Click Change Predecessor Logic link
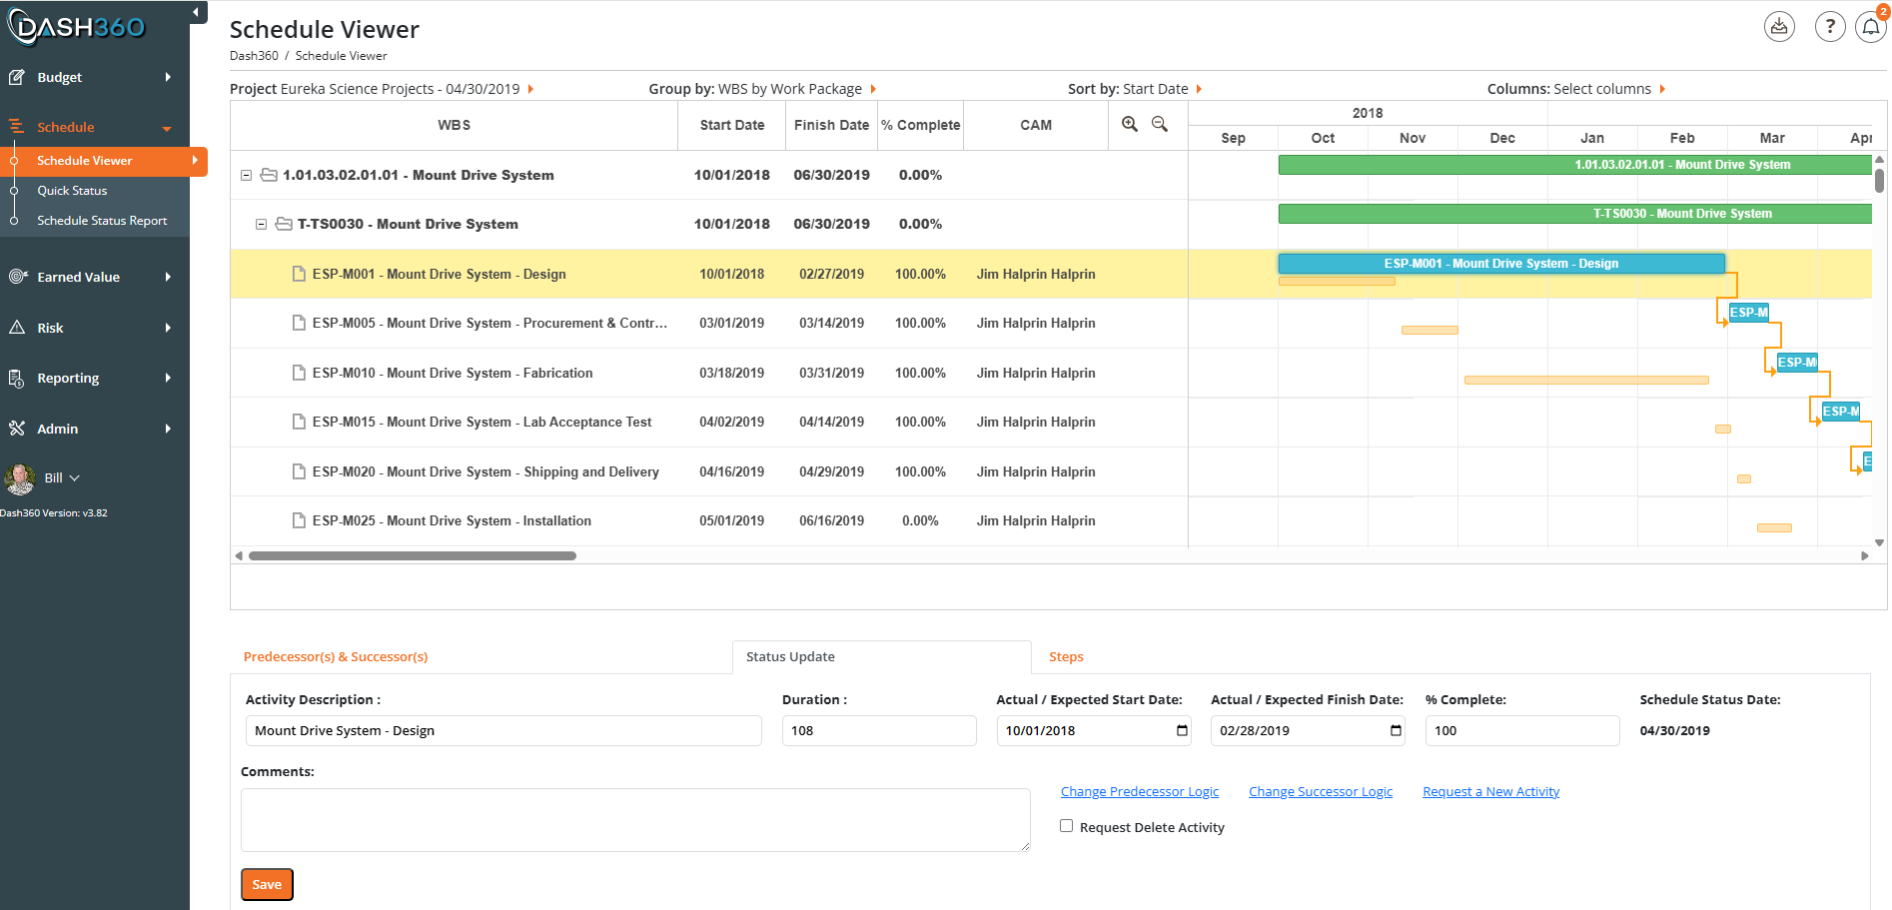The height and width of the screenshot is (910, 1892). [1139, 792]
